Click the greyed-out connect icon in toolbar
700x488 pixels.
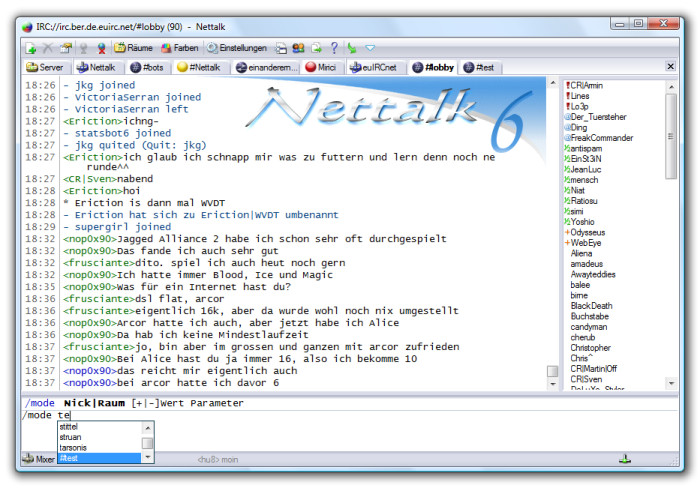click(83, 48)
